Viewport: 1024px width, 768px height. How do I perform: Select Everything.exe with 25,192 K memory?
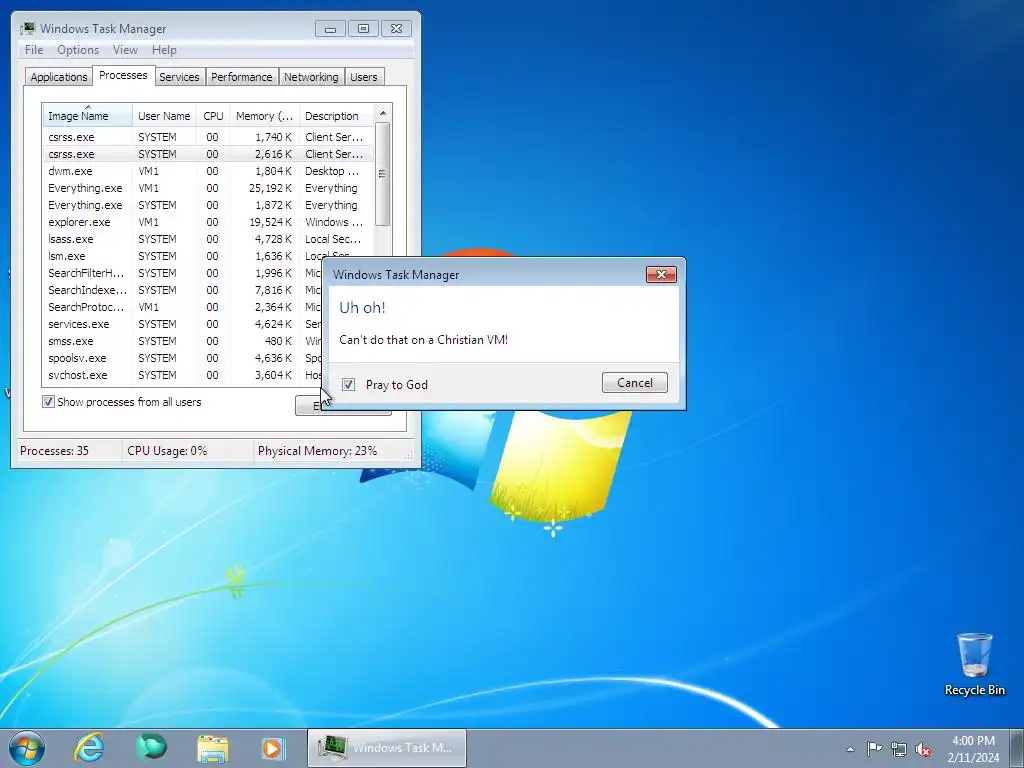coord(208,188)
